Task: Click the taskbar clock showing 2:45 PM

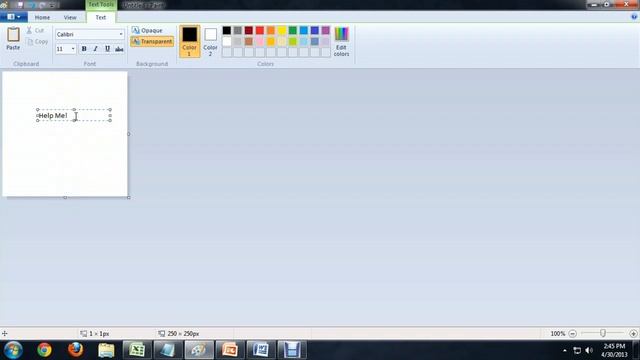Action: pyautogui.click(x=614, y=350)
